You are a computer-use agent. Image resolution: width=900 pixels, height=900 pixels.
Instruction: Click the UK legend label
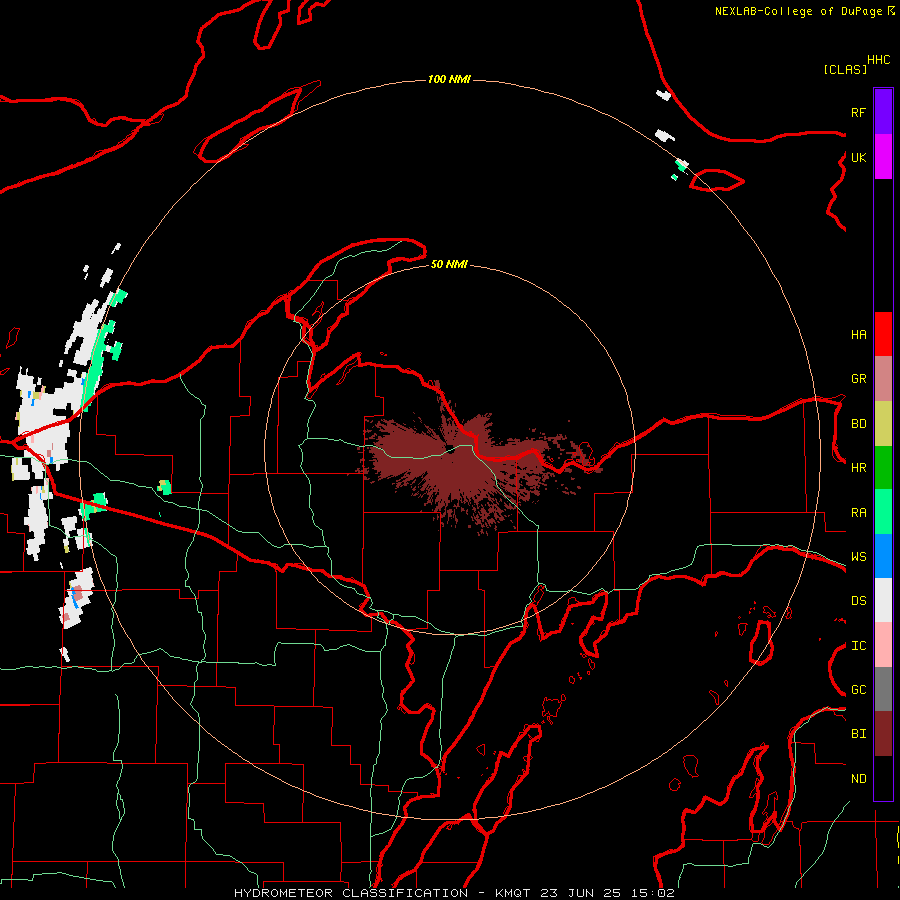[x=858, y=157]
